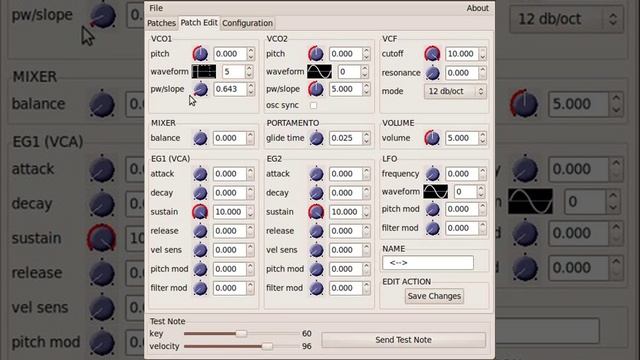
Task: Click the VCO1 waveform number stepper arrows
Action: [x=249, y=72]
